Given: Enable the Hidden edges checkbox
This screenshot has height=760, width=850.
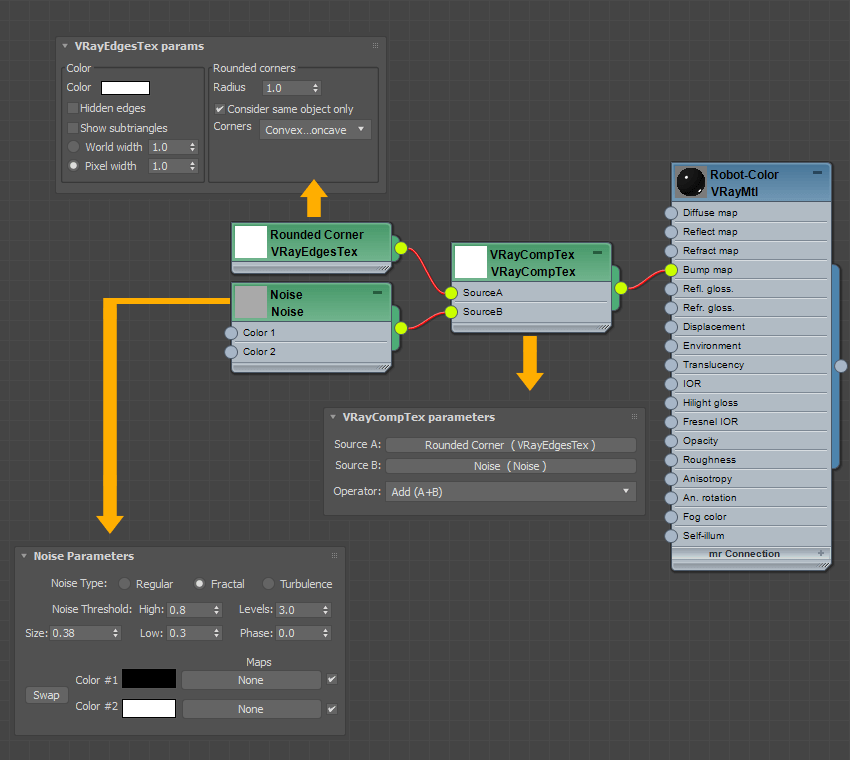Looking at the screenshot, I should point(73,108).
